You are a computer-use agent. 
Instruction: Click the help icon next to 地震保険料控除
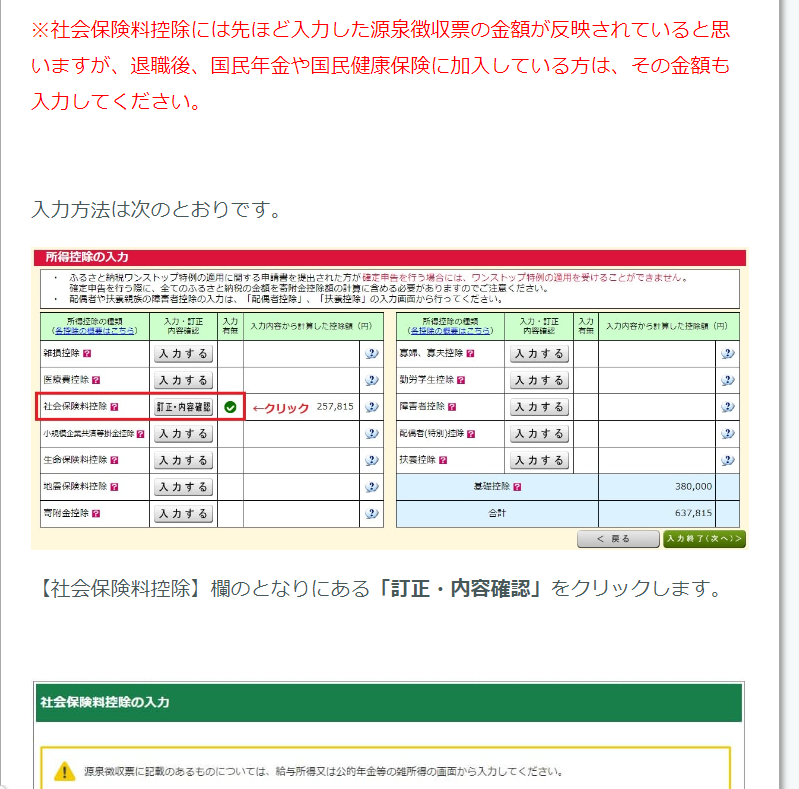(115, 487)
